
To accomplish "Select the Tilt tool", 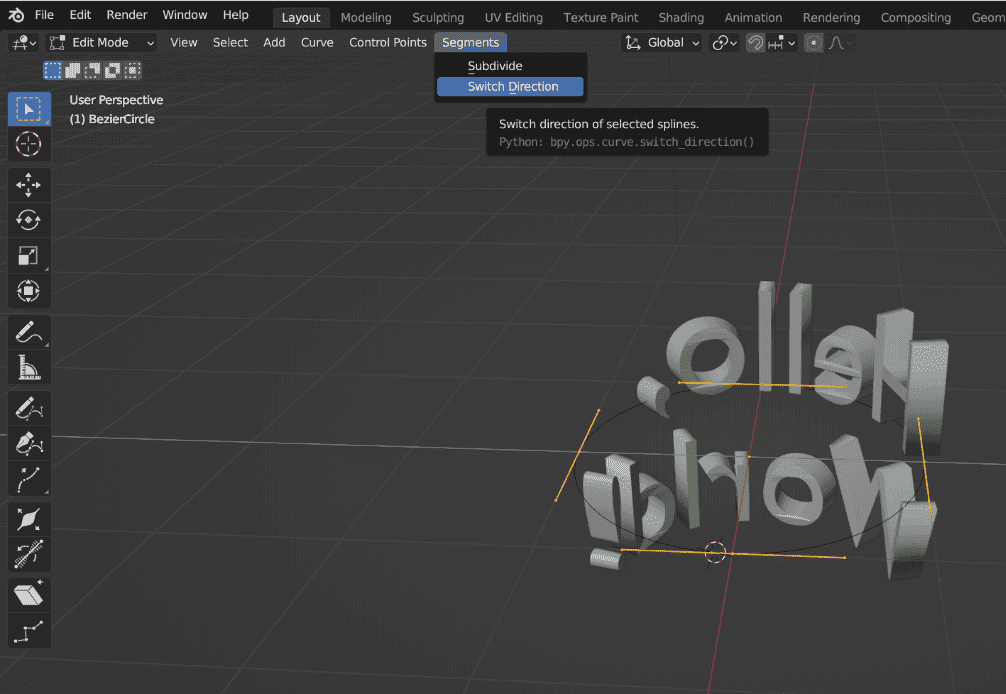I will tap(29, 554).
